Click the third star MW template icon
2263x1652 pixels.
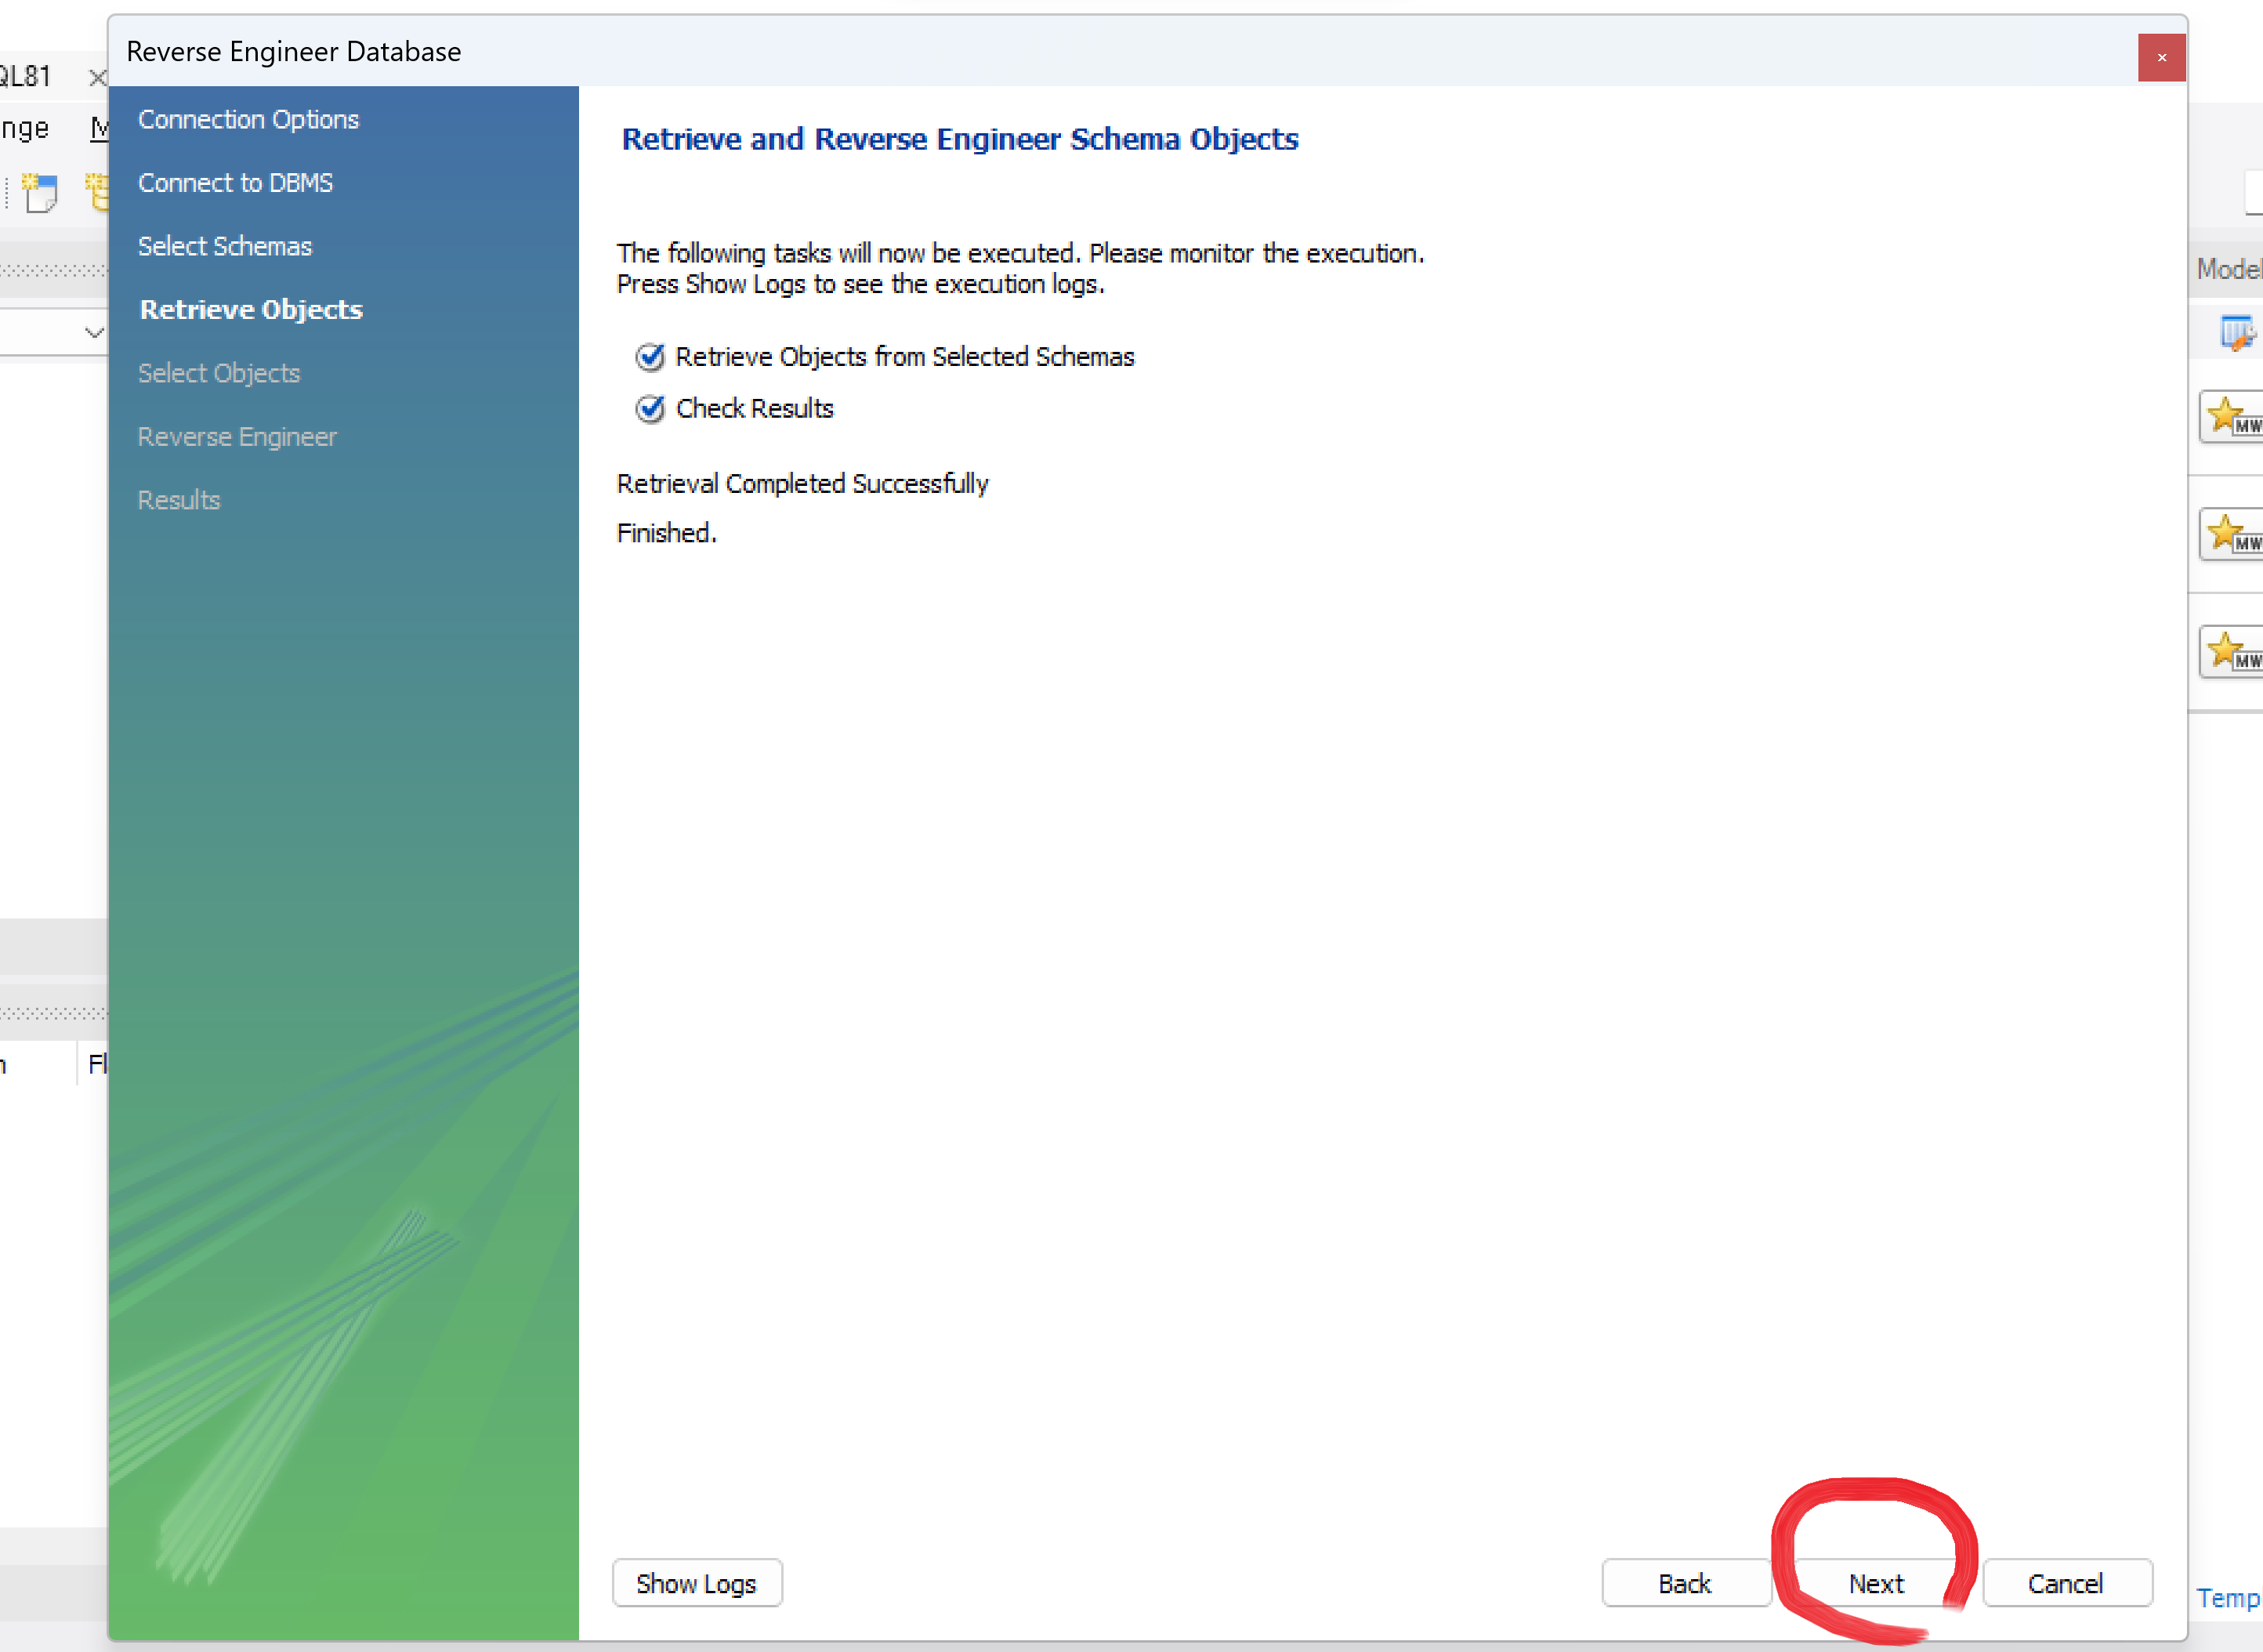click(2233, 652)
